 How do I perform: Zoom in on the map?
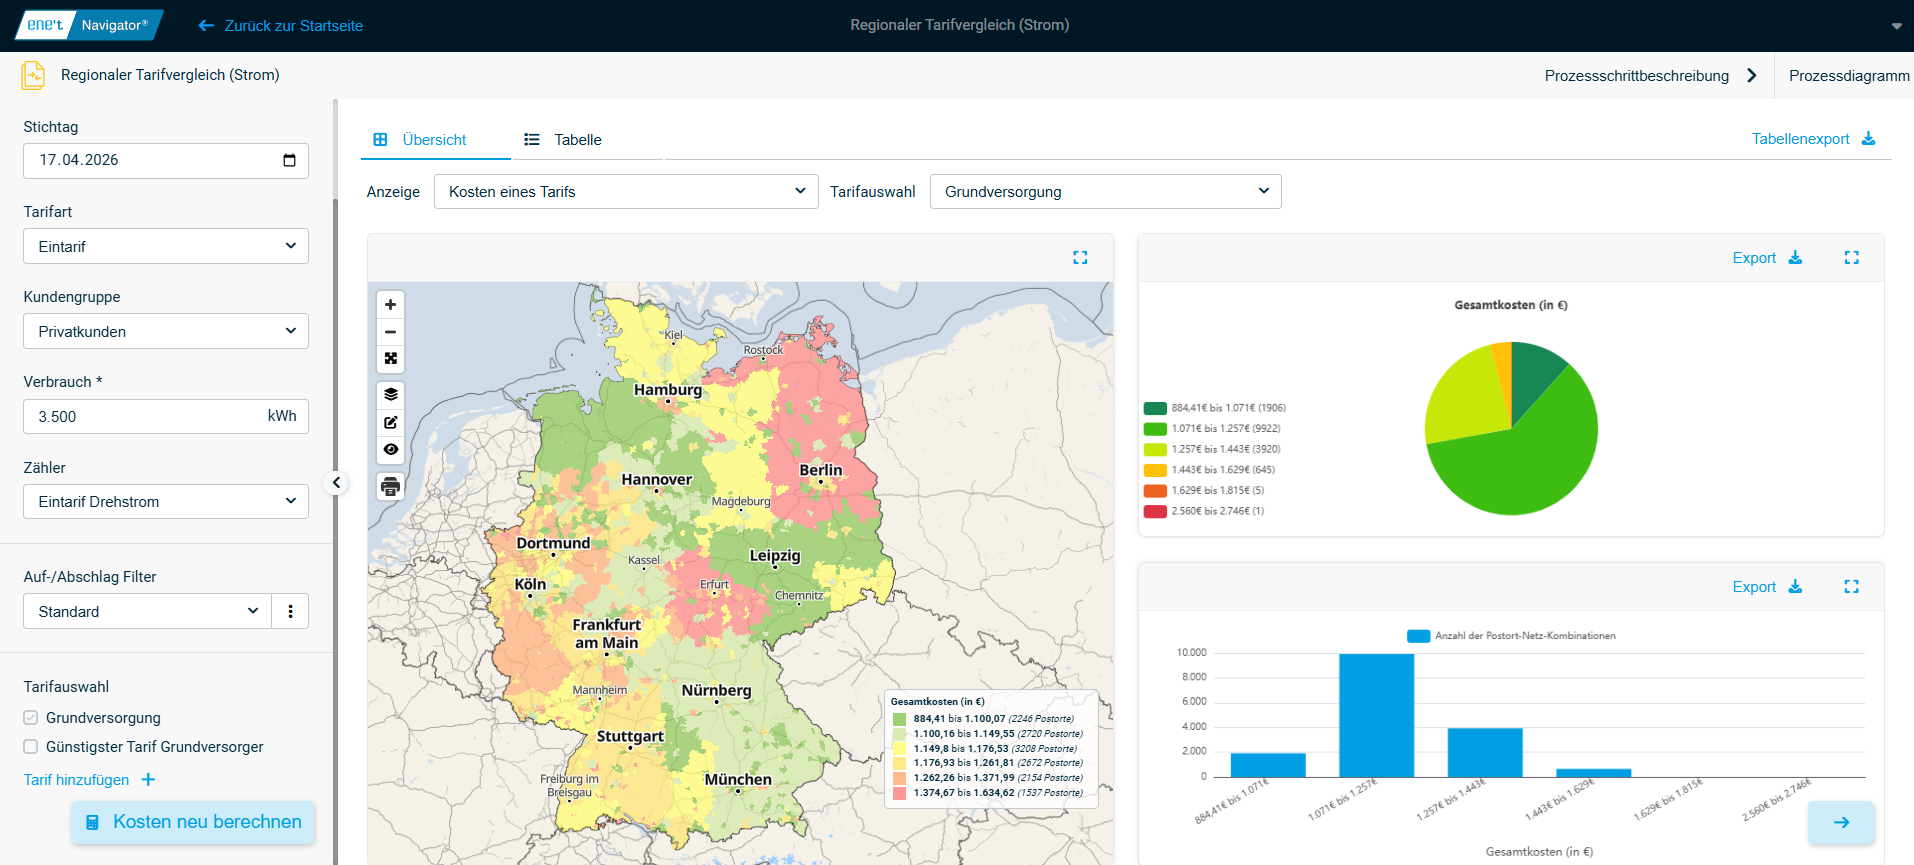pyautogui.click(x=390, y=305)
